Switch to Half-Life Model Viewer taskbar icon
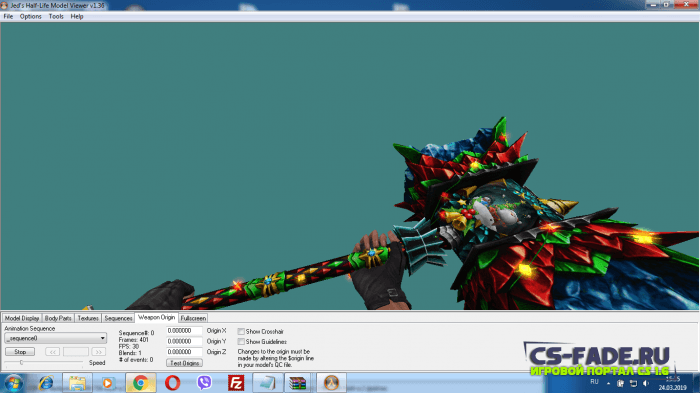This screenshot has height=393, width=700. 331,383
